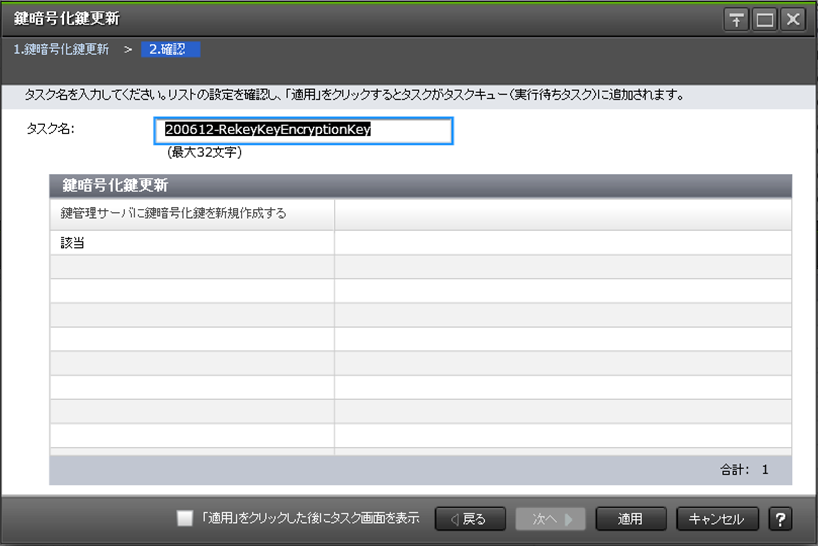Apply settings with the 適用 button
This screenshot has height=546, width=818.
click(631, 519)
